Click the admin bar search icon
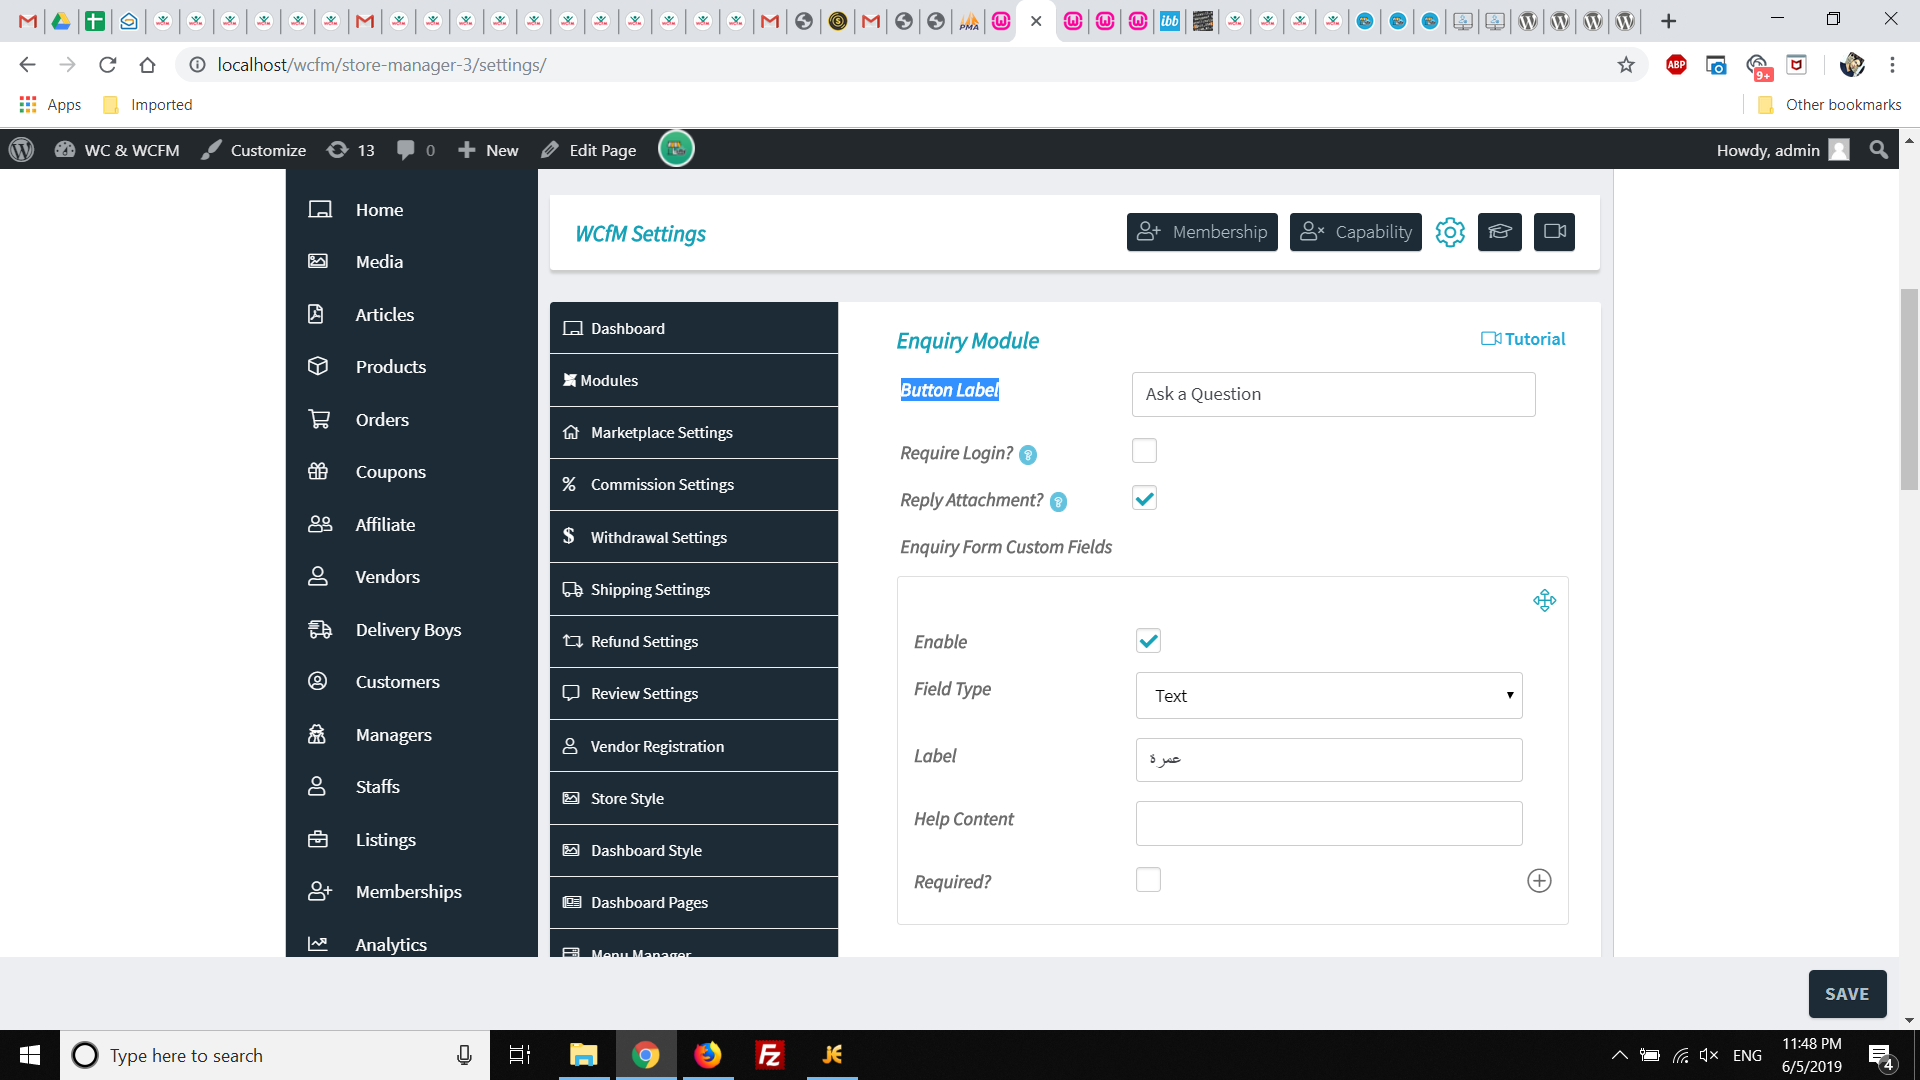The height and width of the screenshot is (1080, 1920). pos(1879,150)
